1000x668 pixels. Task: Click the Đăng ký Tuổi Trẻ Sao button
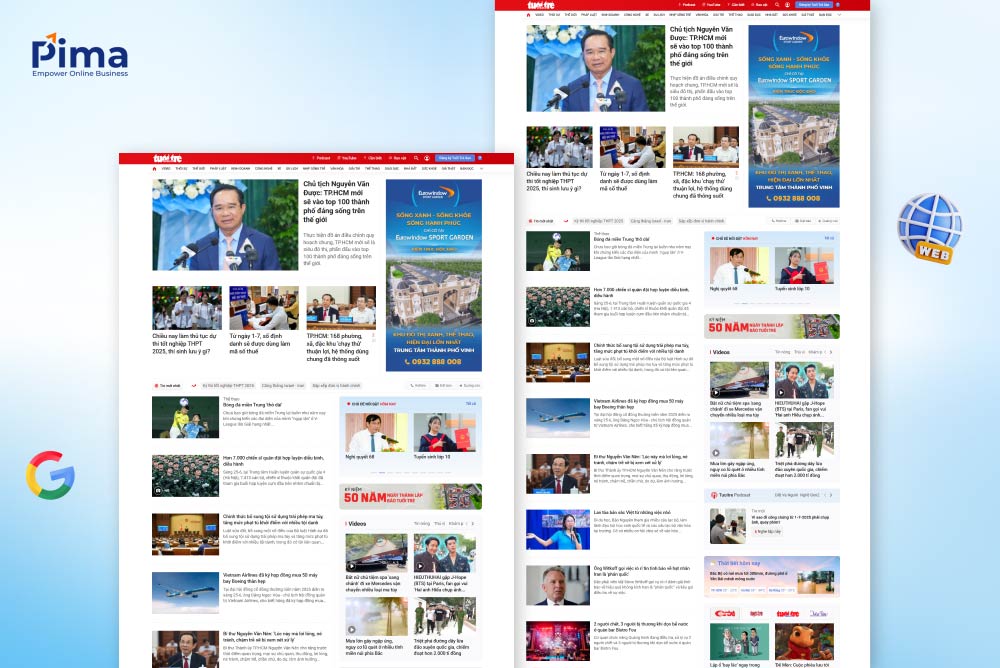click(x=456, y=158)
